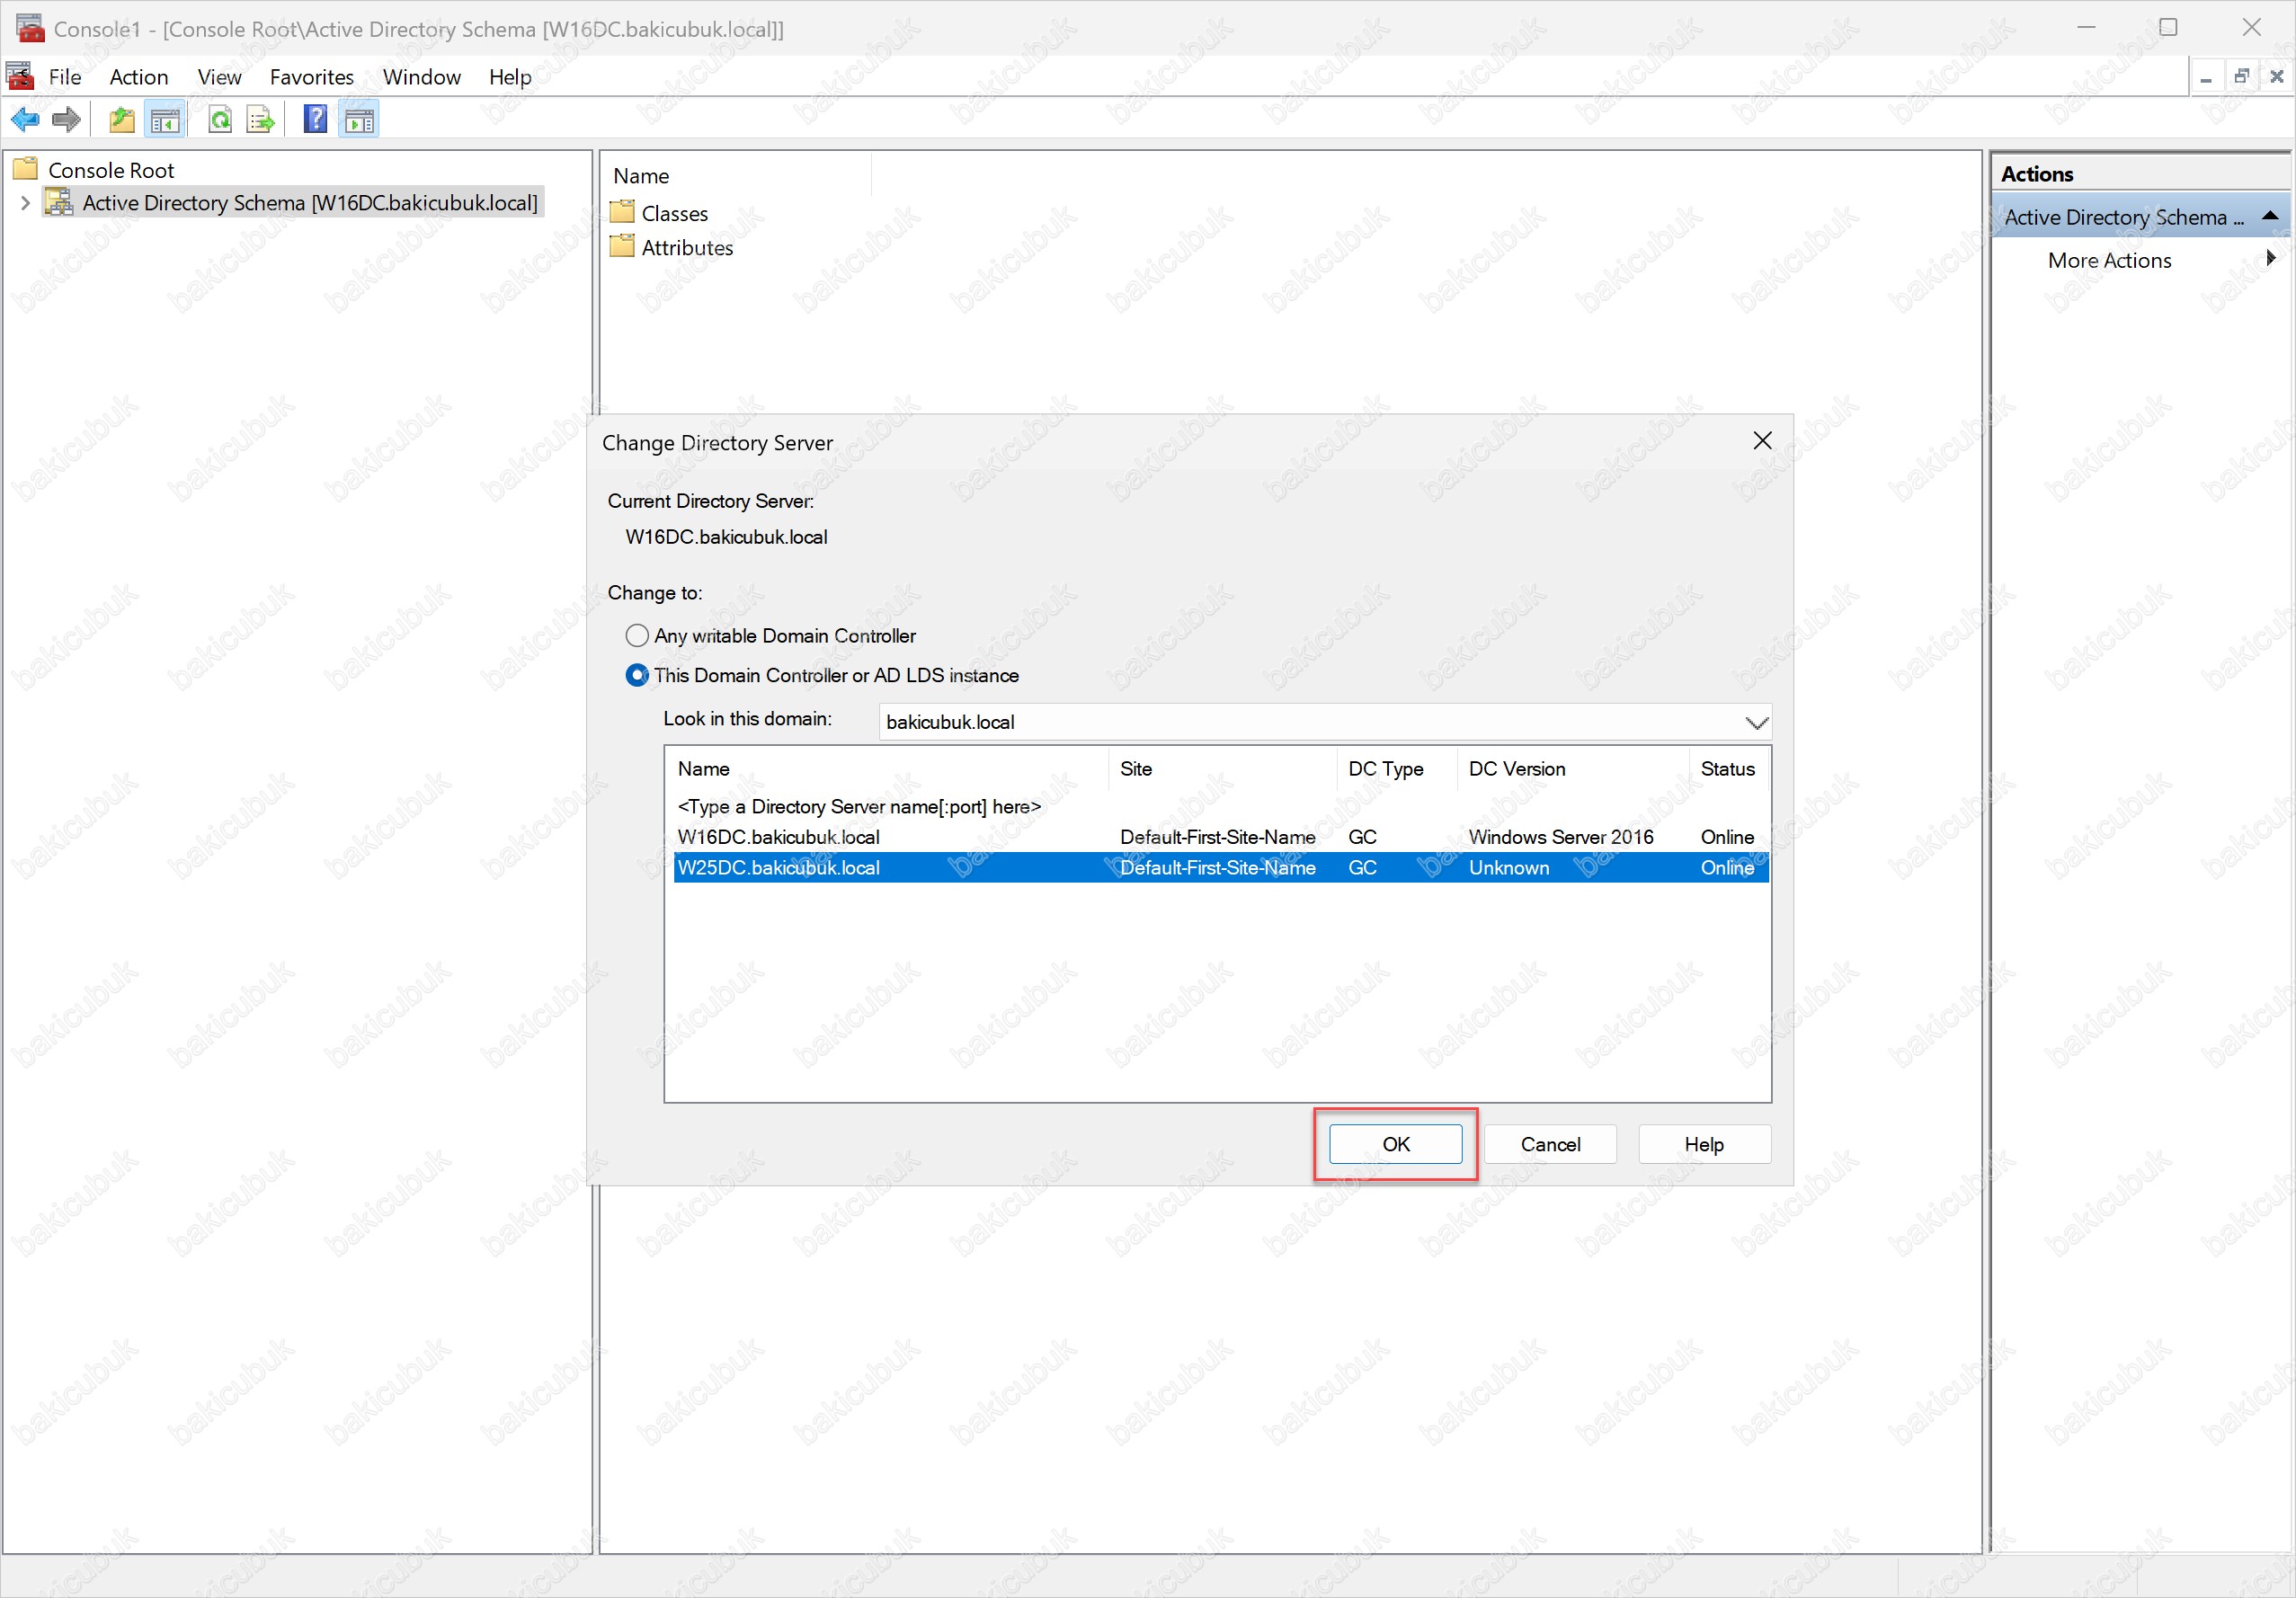The width and height of the screenshot is (2296, 1598).
Task: Select This Domain Controller or AD LDS instance
Action: click(x=822, y=675)
